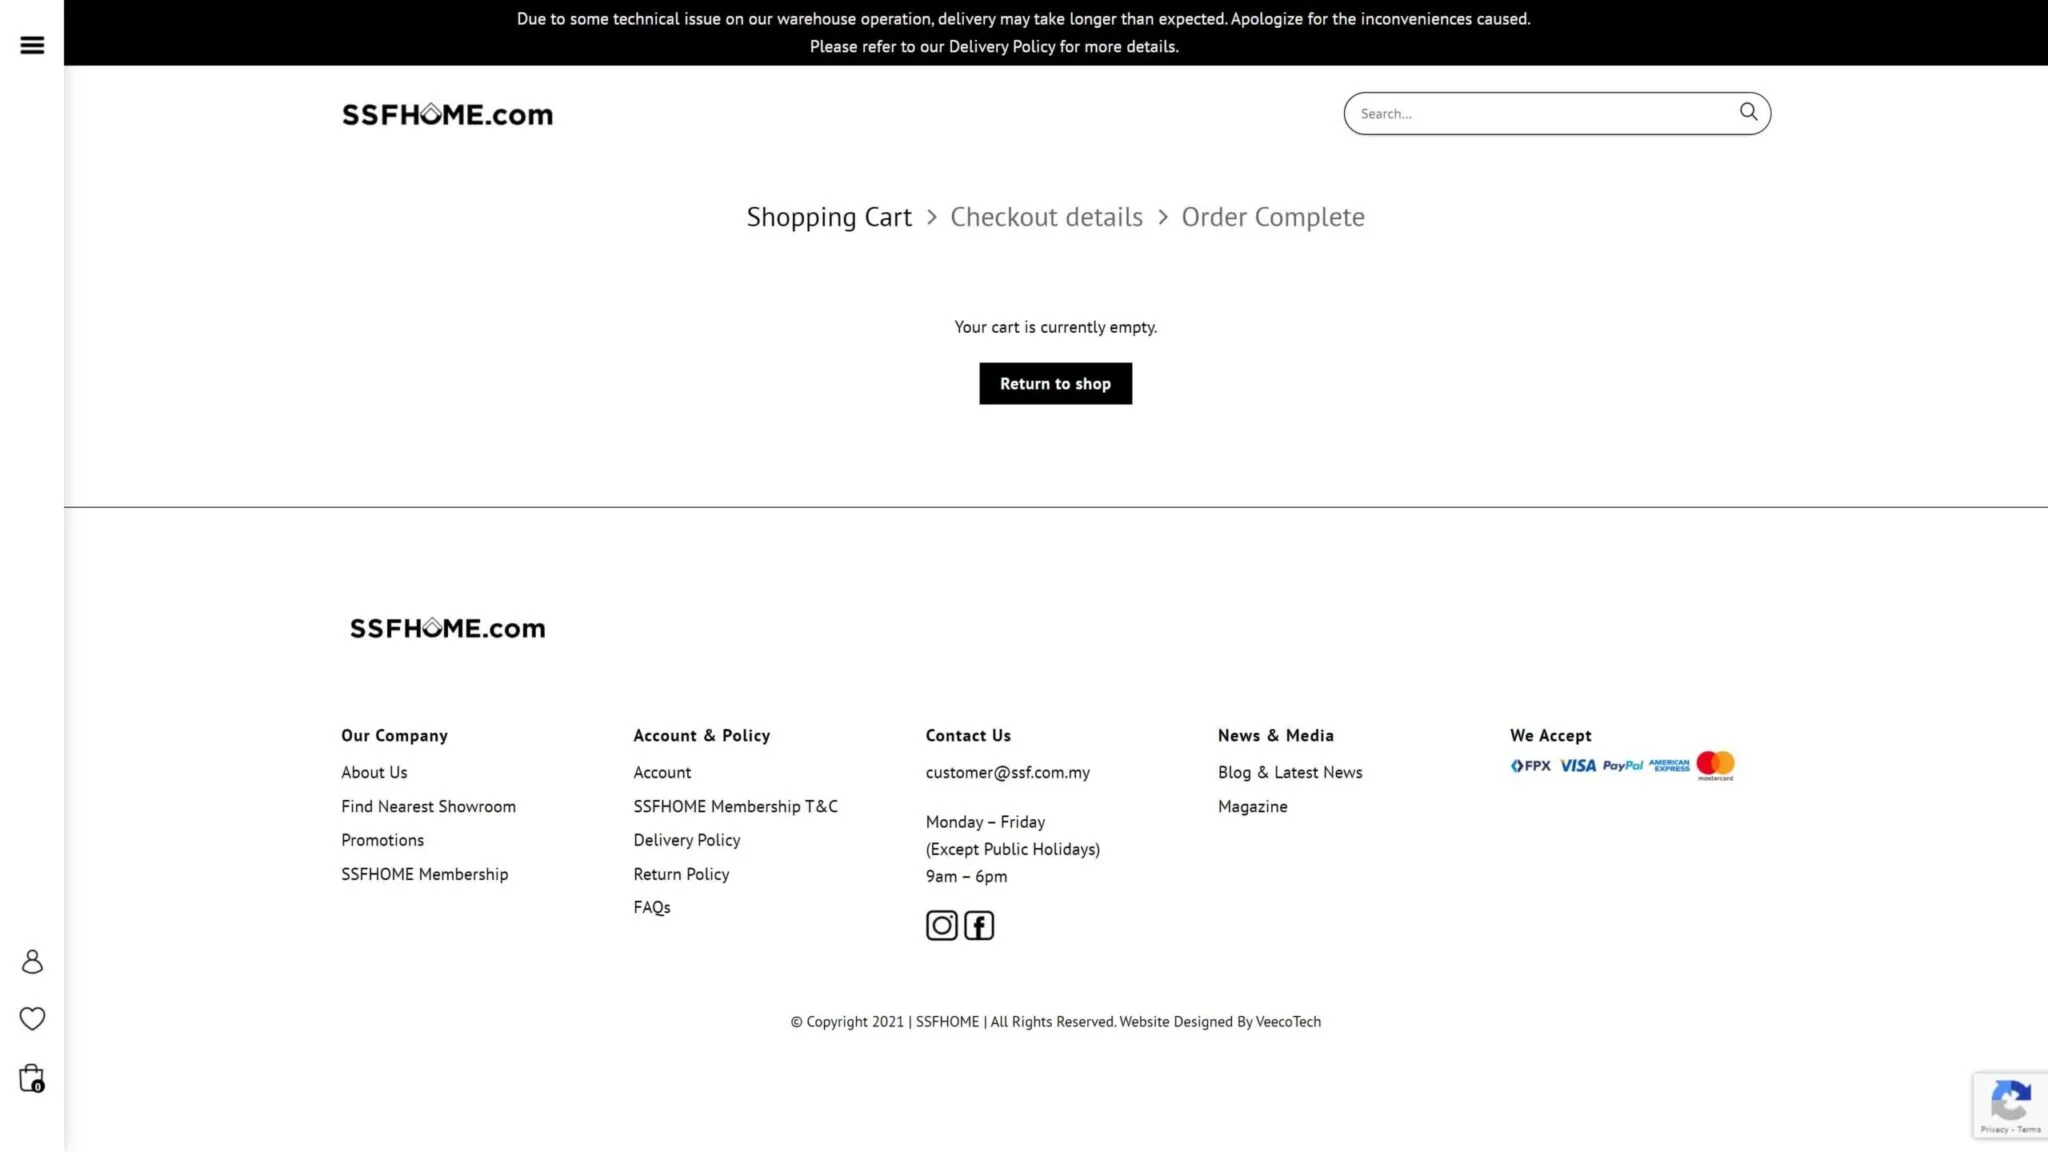Open the user account icon in sidebar
Image resolution: width=2048 pixels, height=1152 pixels.
[32, 962]
